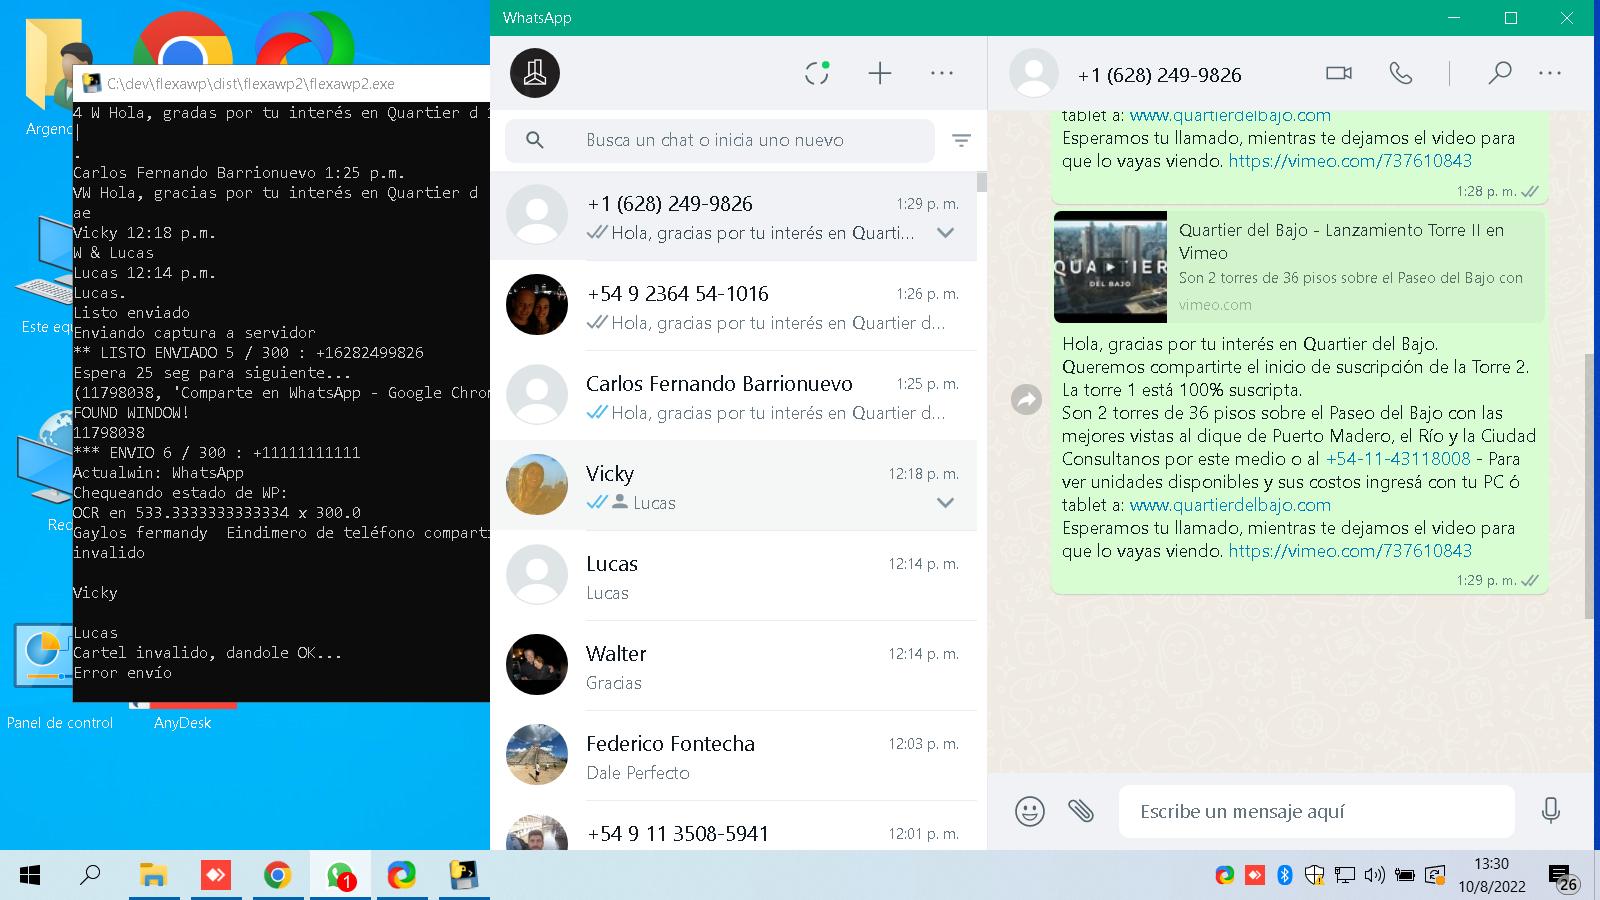Open AnyDesk from the taskbar
1600x900 pixels.
(x=215, y=876)
